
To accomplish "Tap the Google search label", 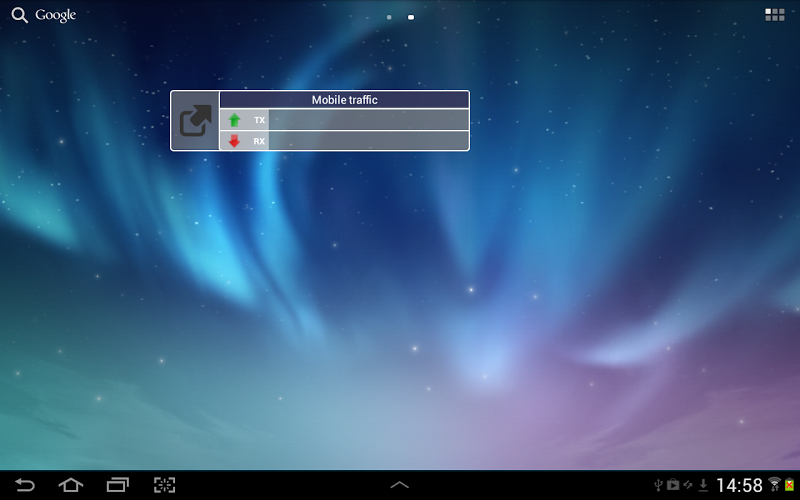I will point(56,15).
